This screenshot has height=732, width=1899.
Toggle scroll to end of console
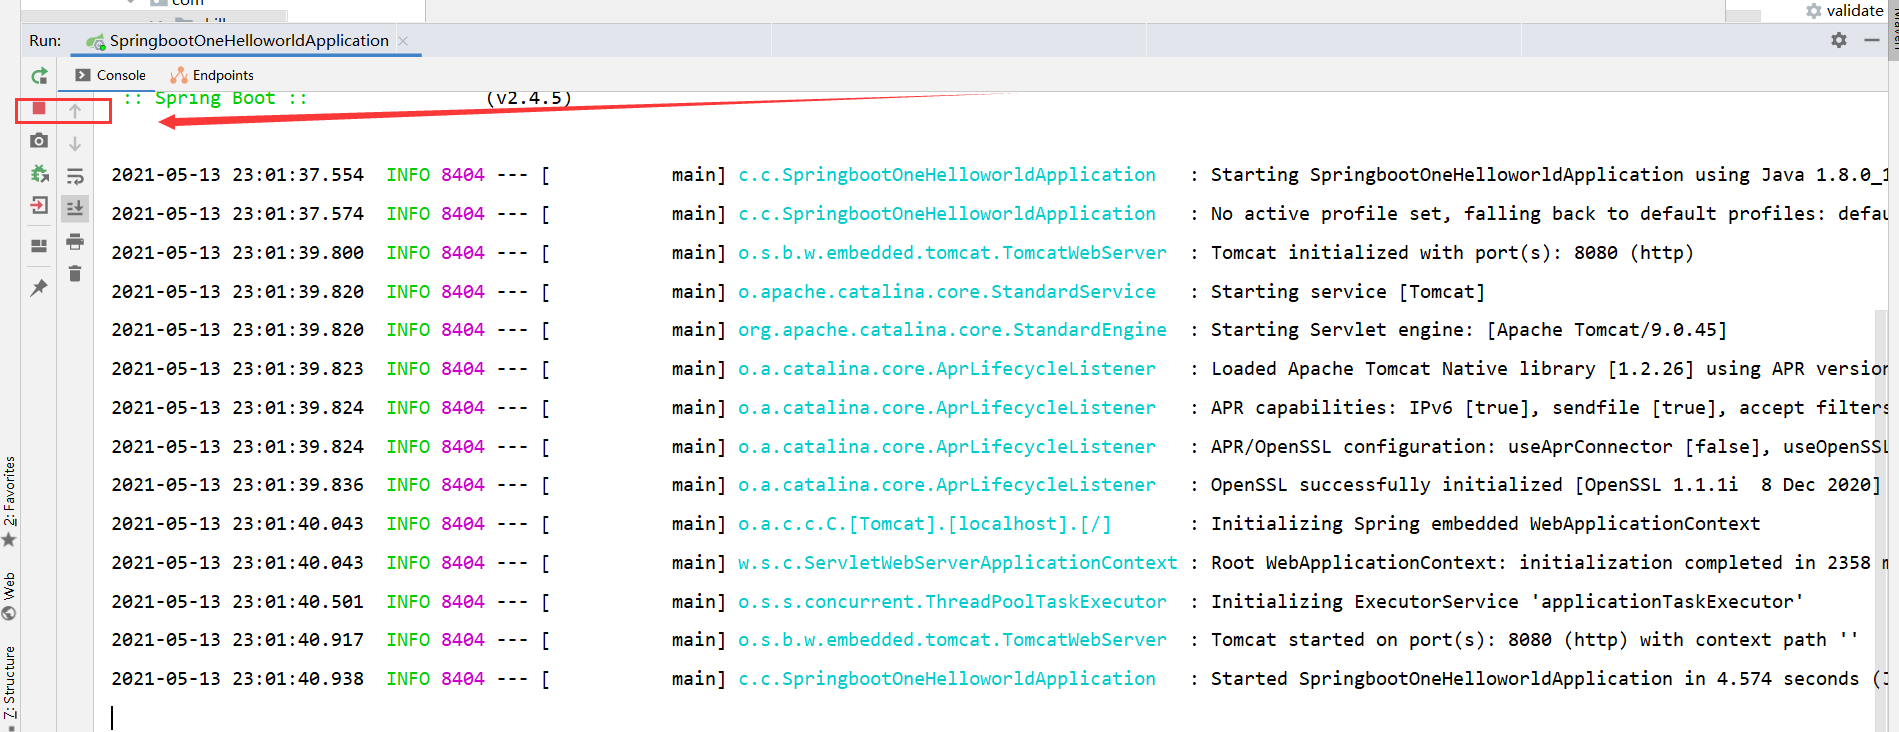click(75, 208)
